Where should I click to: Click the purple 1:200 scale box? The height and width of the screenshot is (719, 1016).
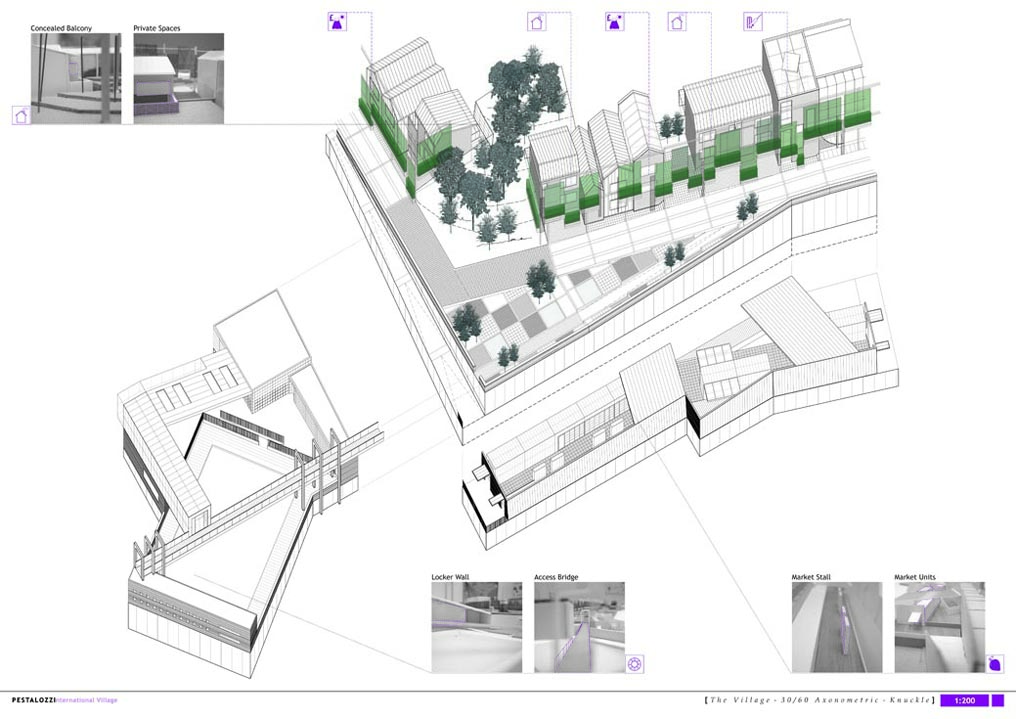click(x=964, y=701)
